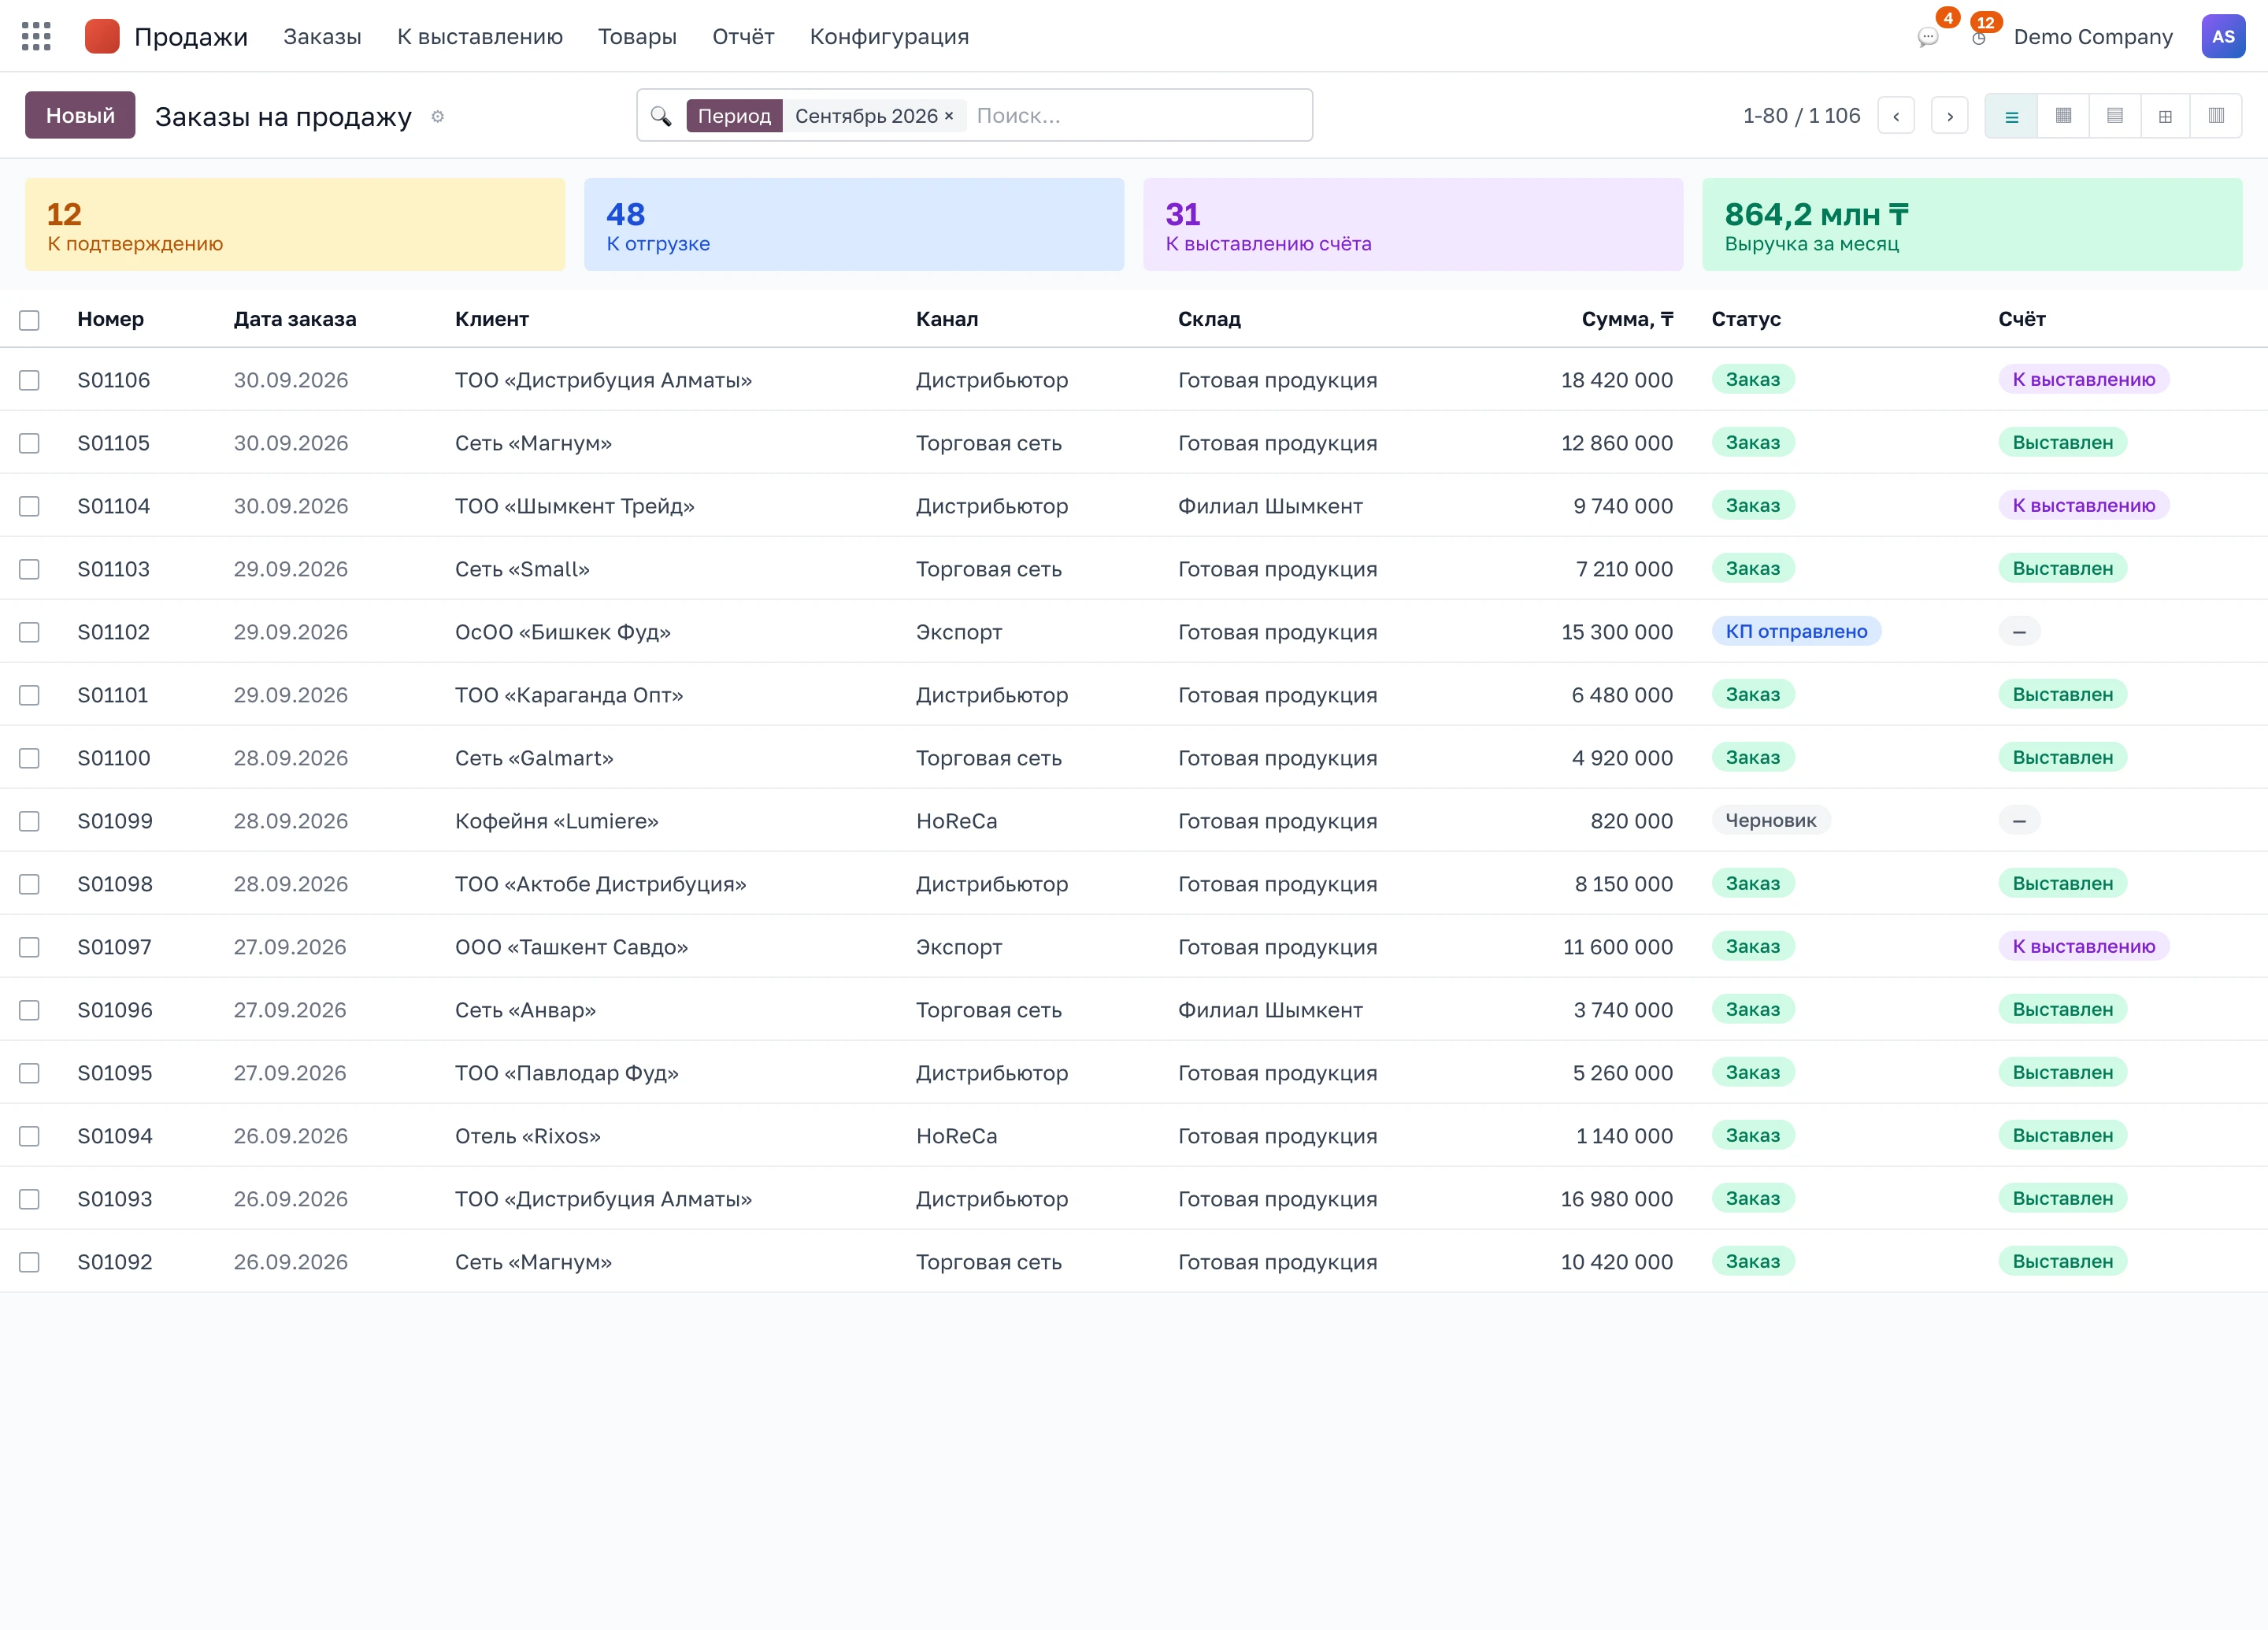Image resolution: width=2268 pixels, height=1630 pixels.
Task: Open the К отгрузке card
Action: (x=854, y=225)
